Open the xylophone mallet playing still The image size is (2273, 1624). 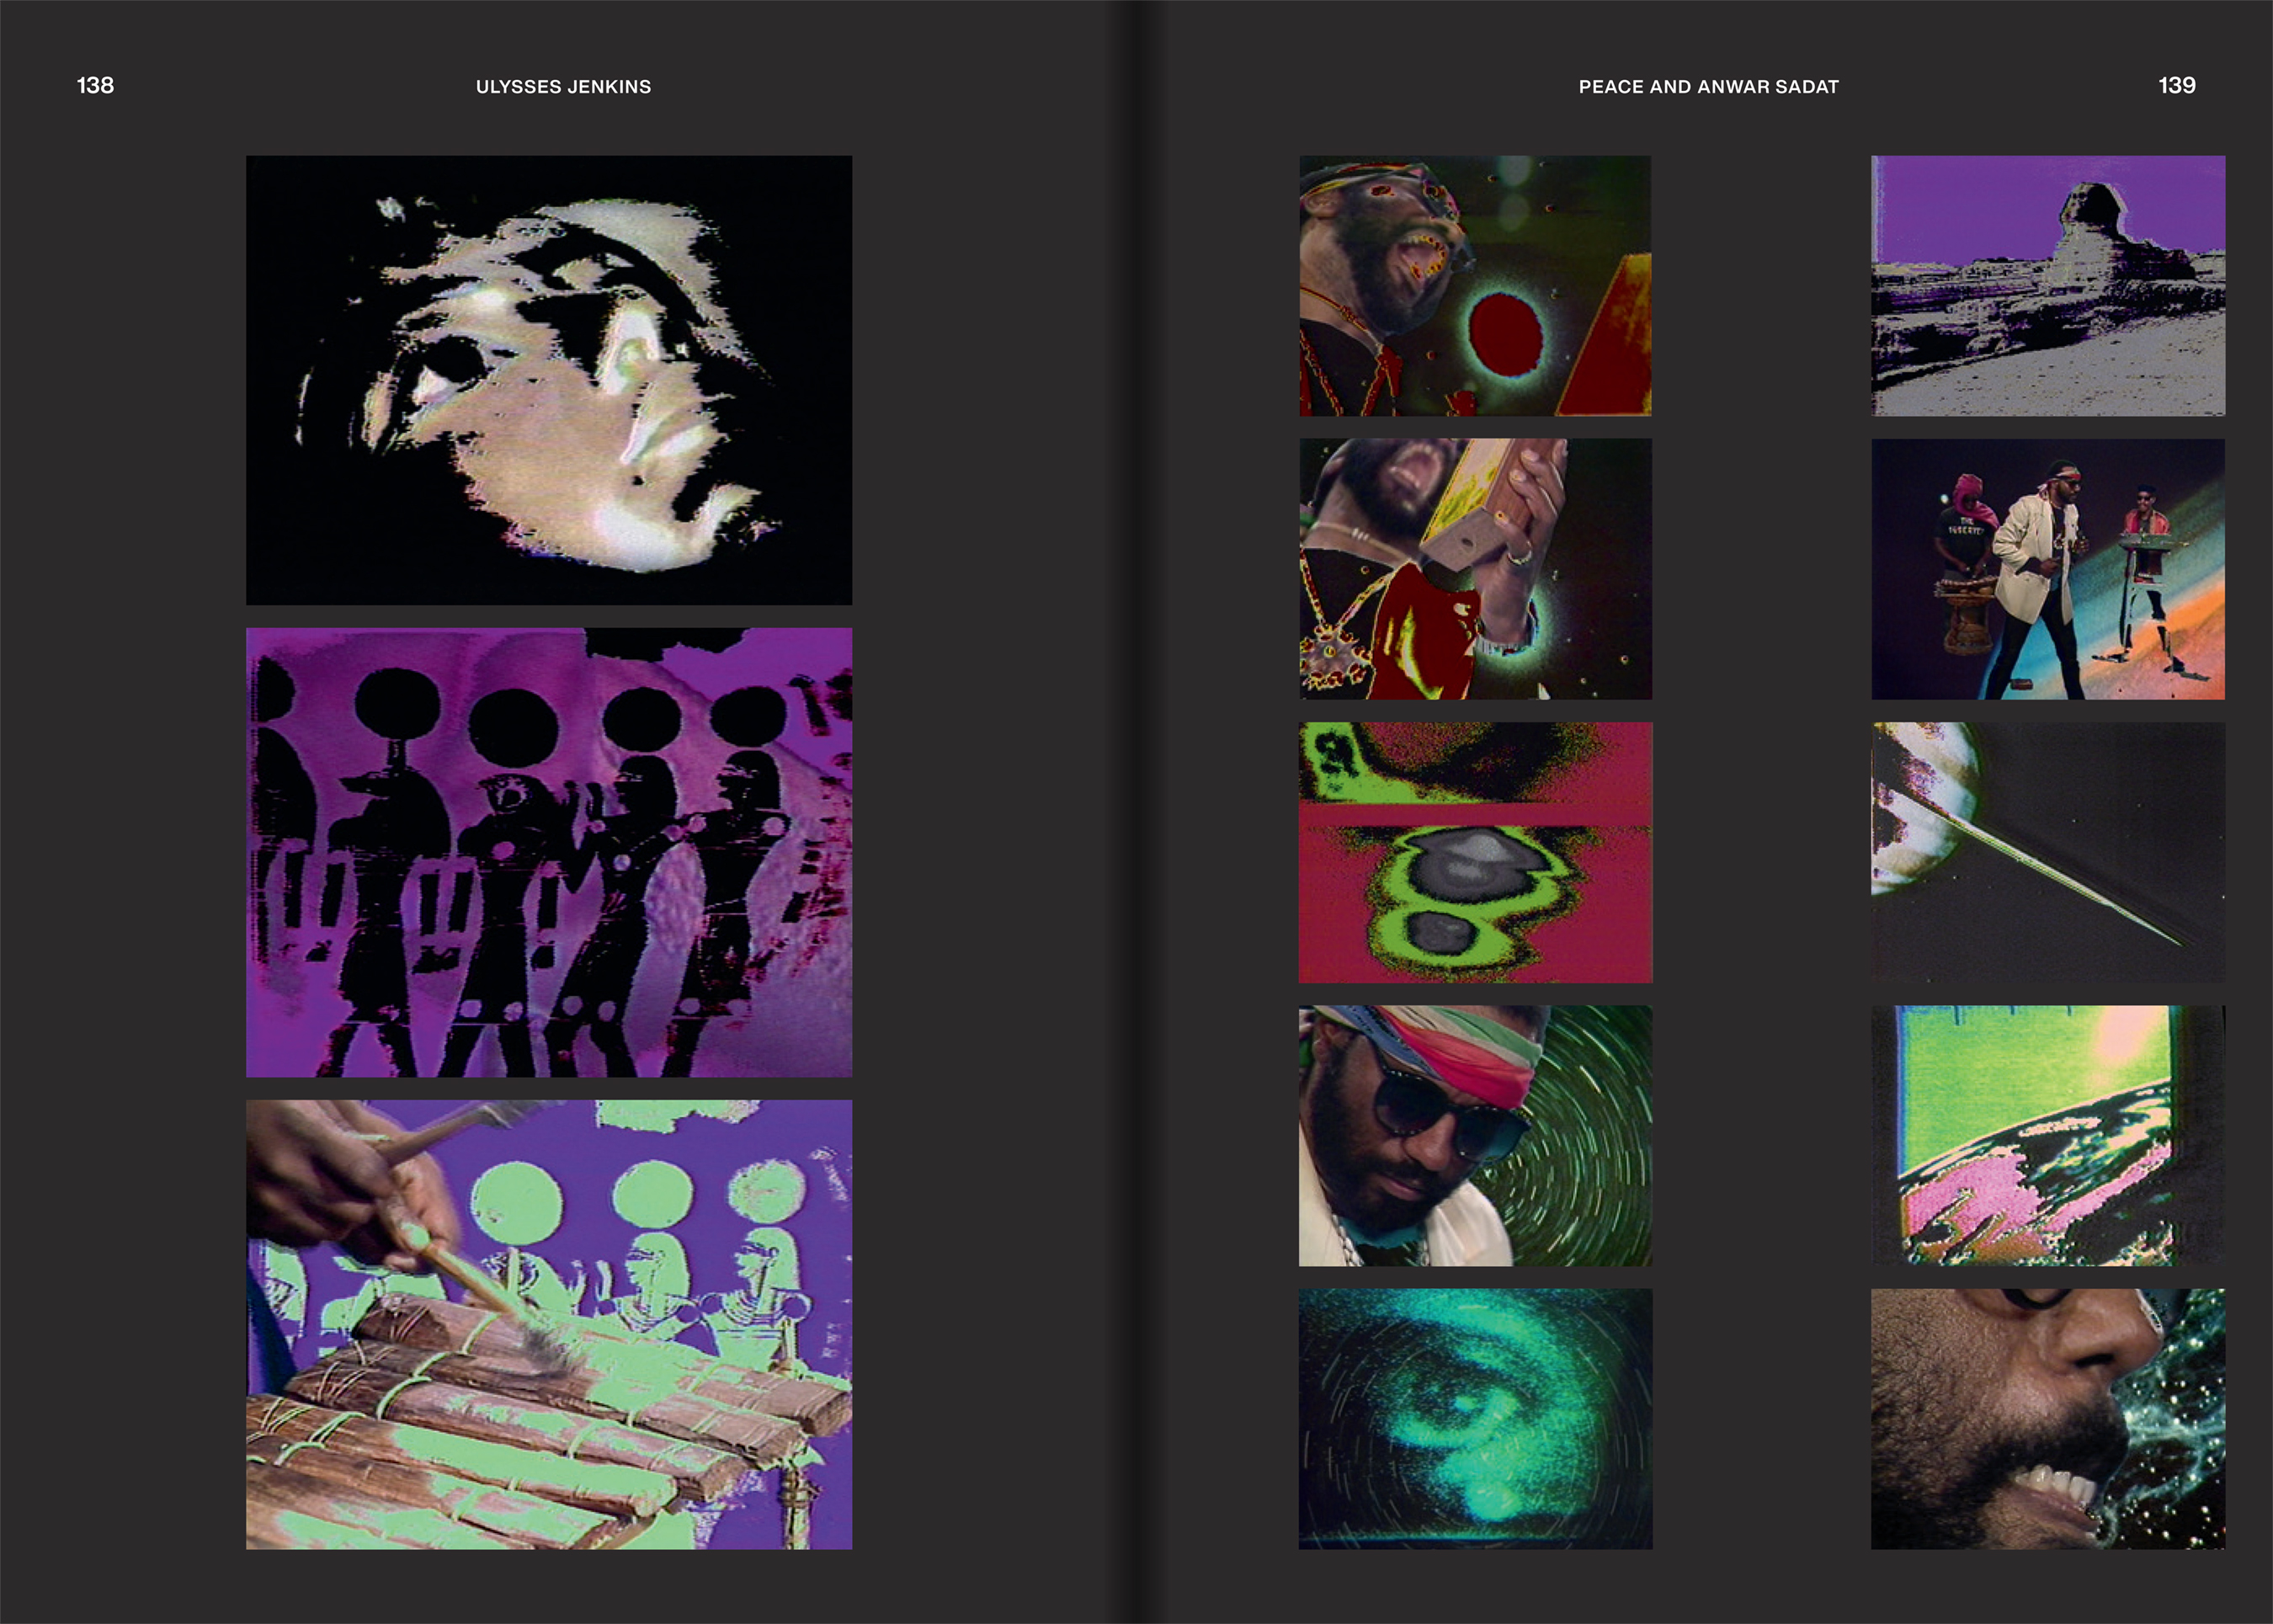click(x=549, y=1324)
